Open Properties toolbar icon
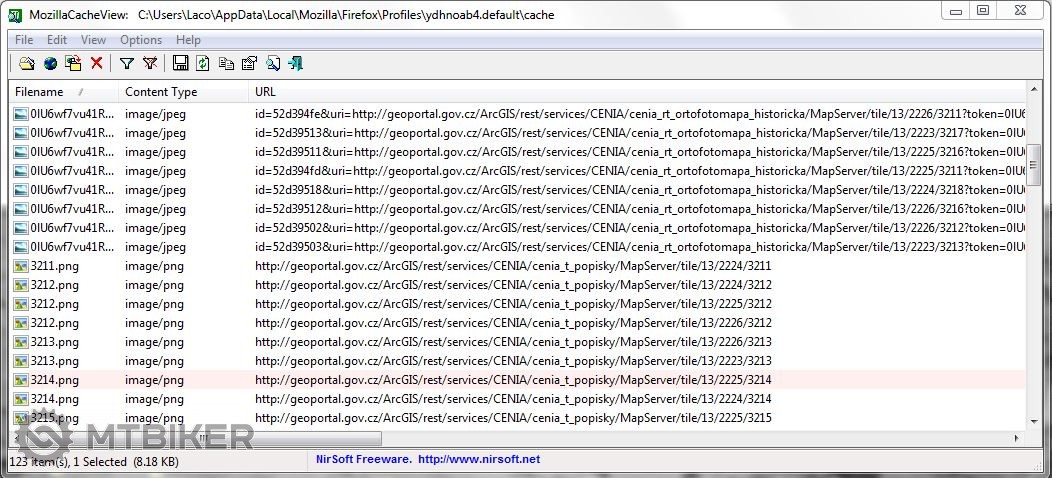Screen dimensions: 1052x478 pos(249,64)
